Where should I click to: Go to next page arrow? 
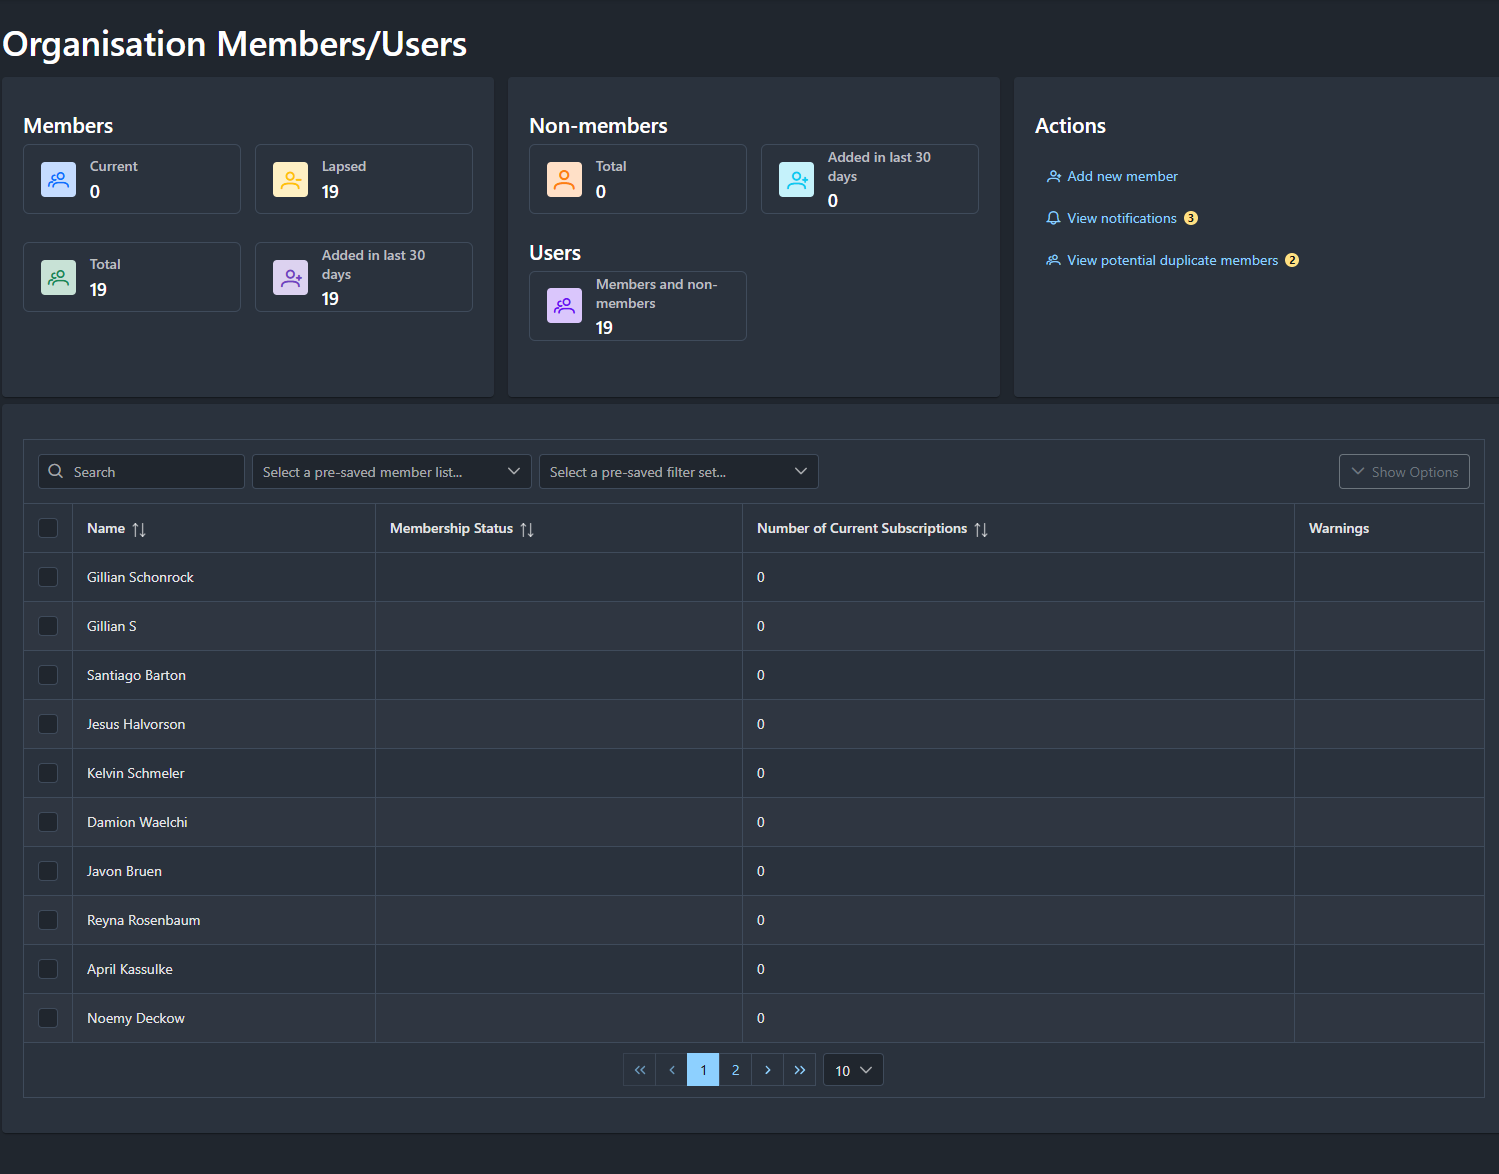tap(767, 1070)
